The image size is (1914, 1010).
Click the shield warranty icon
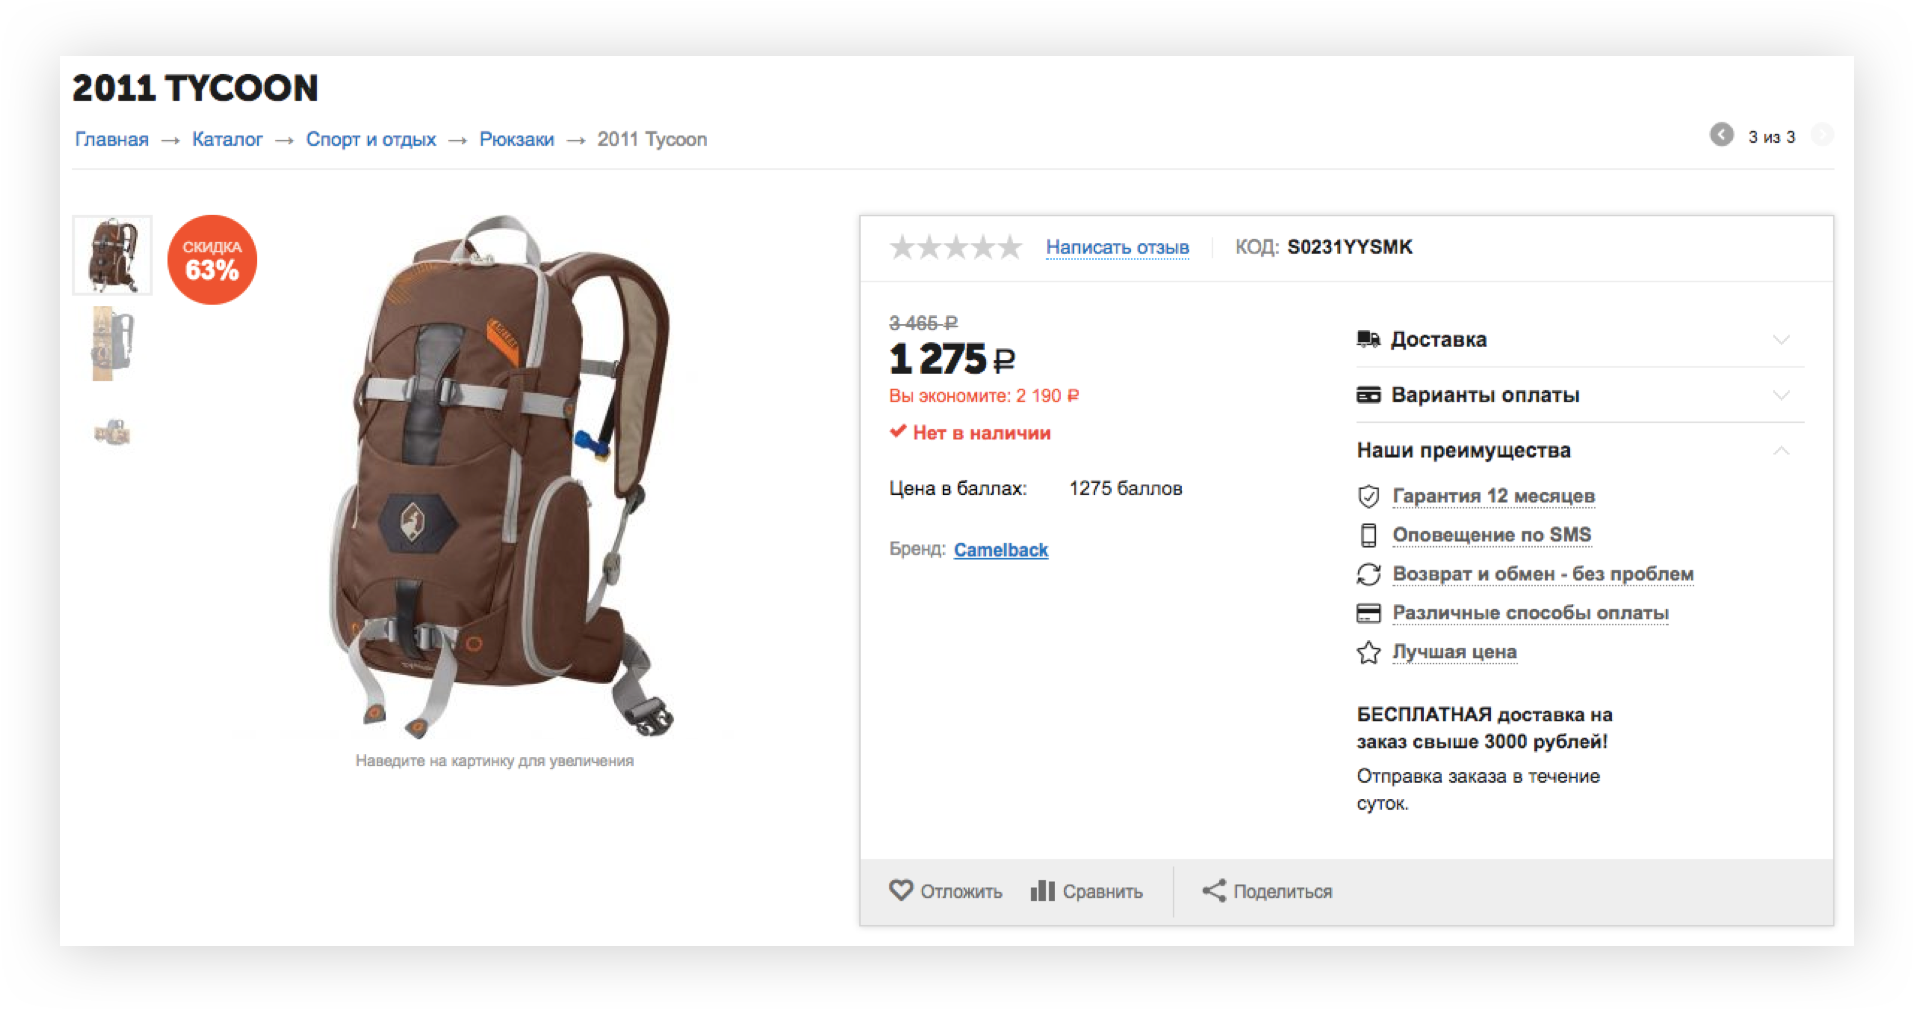tap(1368, 496)
